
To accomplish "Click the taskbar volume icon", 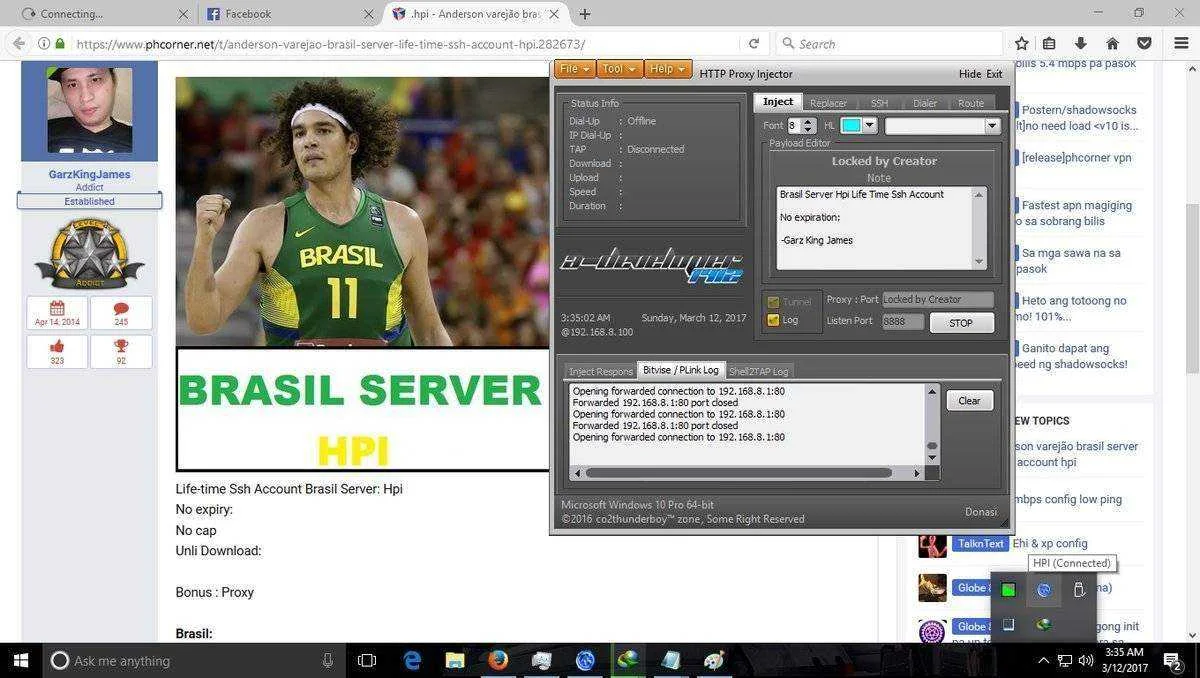I will [1086, 660].
